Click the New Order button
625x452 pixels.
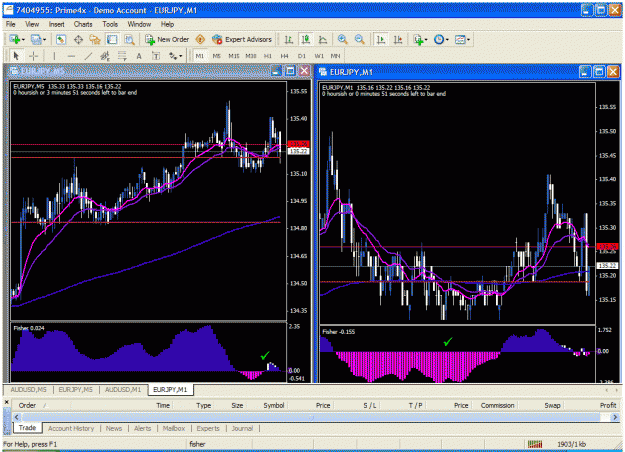click(167, 39)
